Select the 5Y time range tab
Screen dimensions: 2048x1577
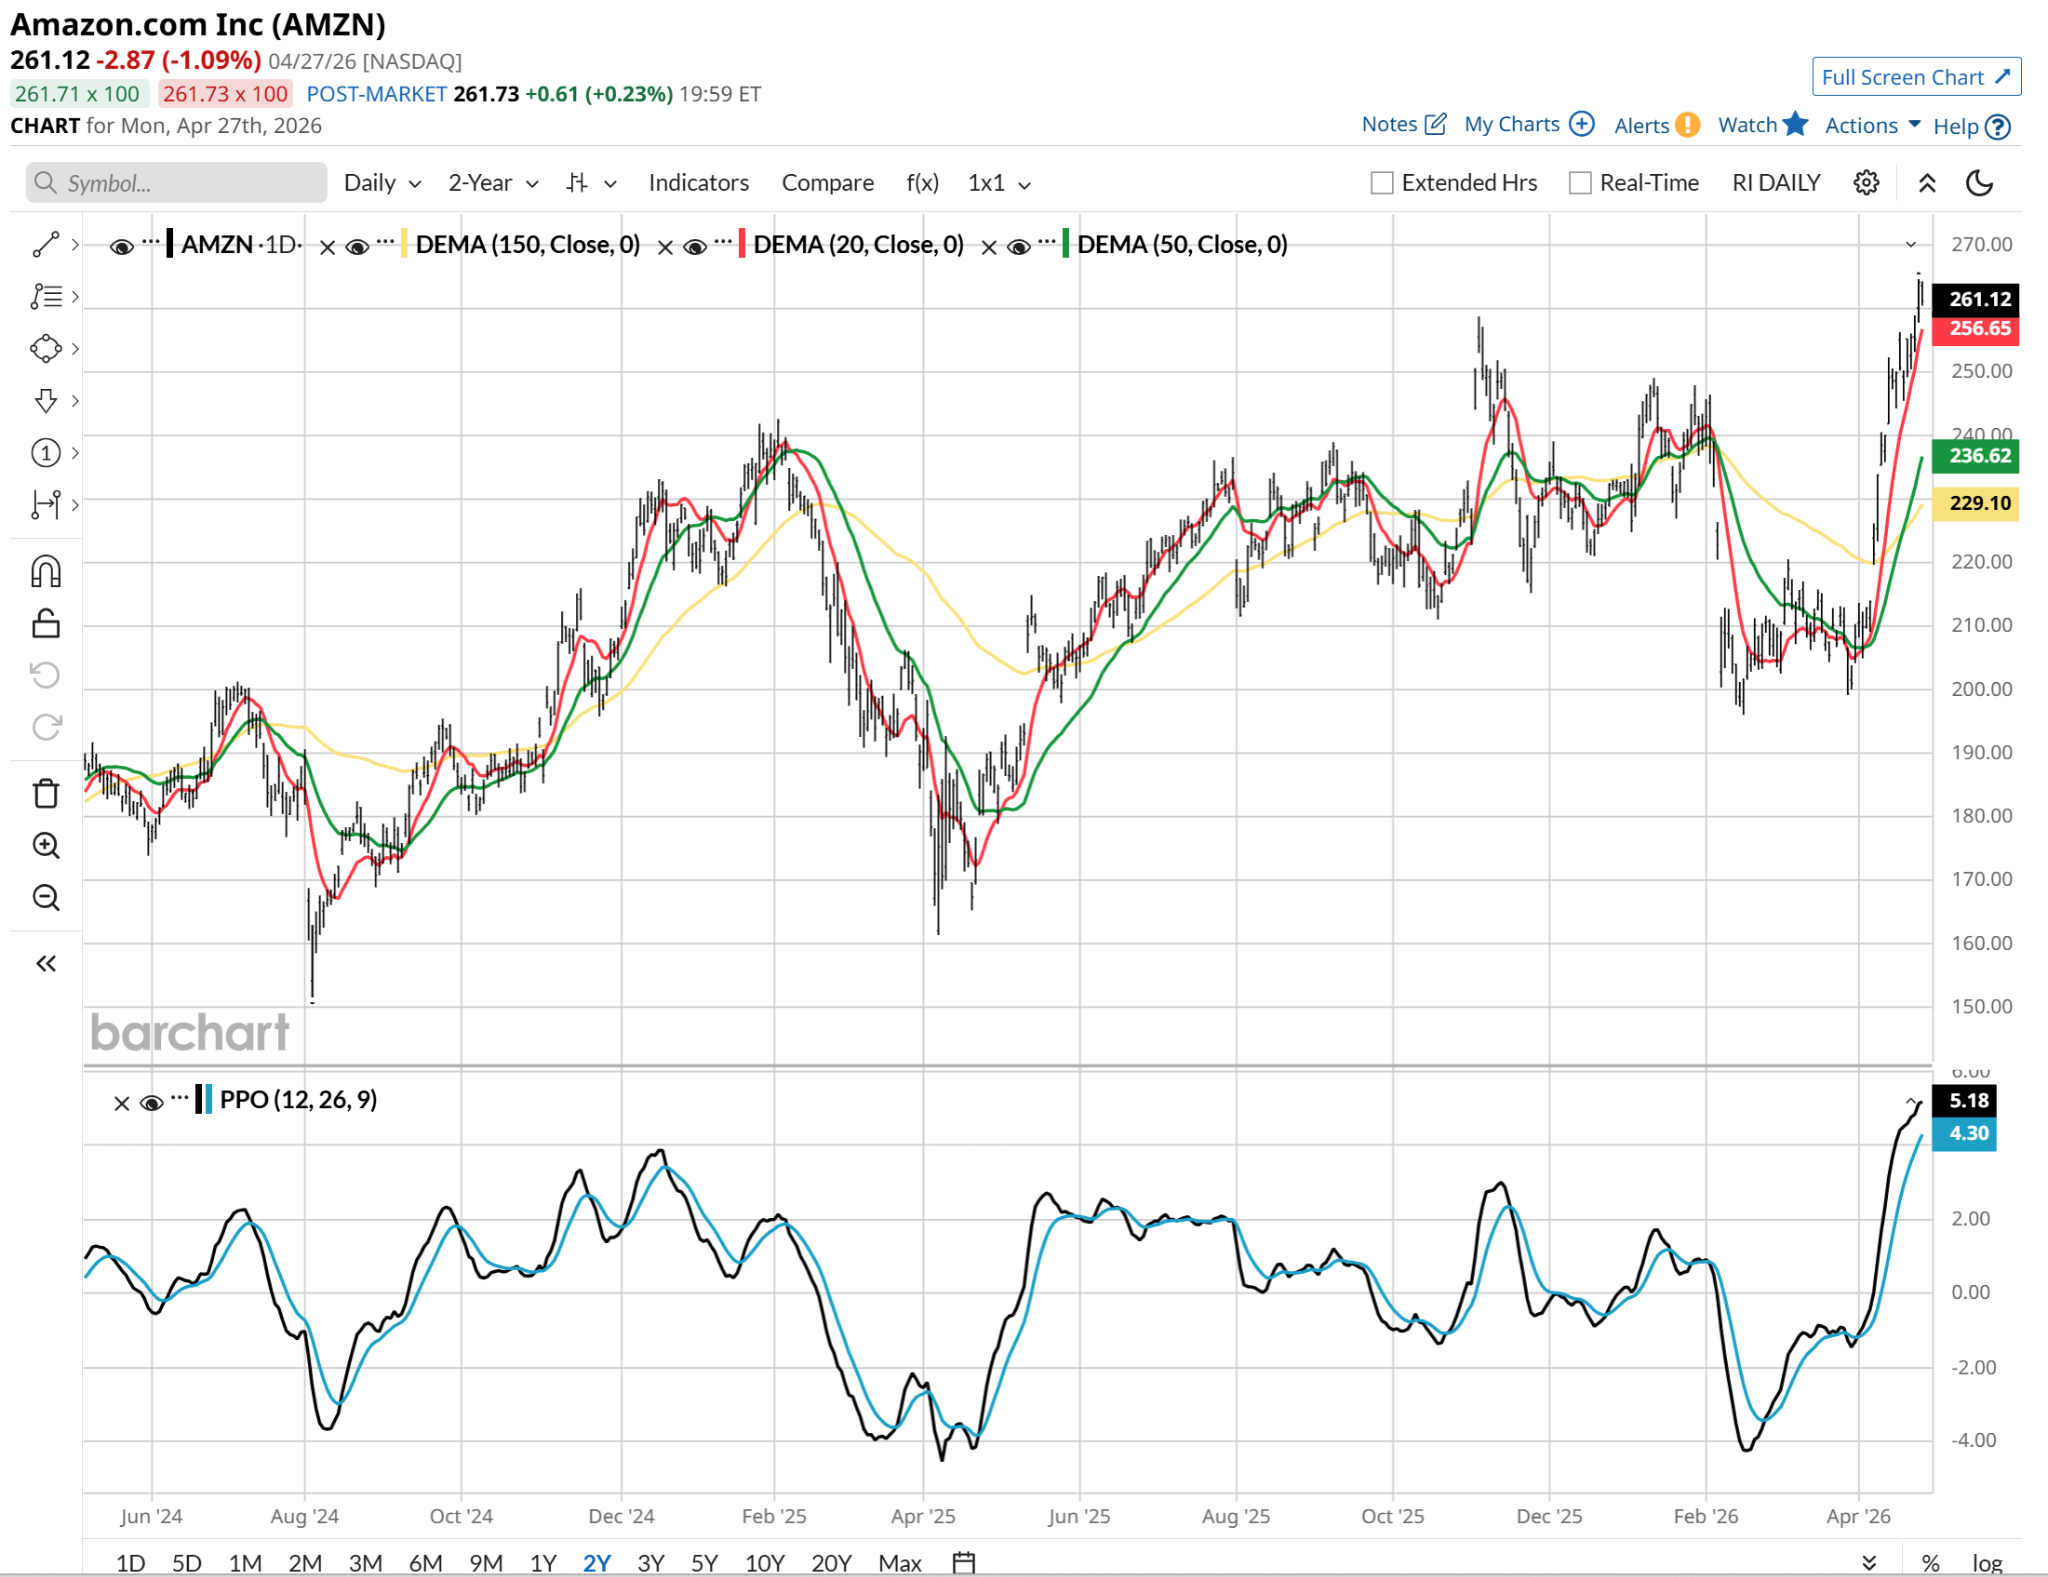pyautogui.click(x=704, y=1562)
